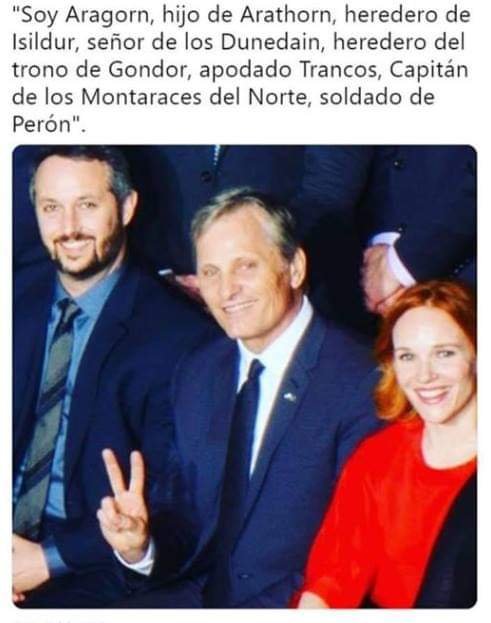The height and width of the screenshot is (623, 491).
Task: Click the word "Trancos" in the text
Action: click(338, 70)
